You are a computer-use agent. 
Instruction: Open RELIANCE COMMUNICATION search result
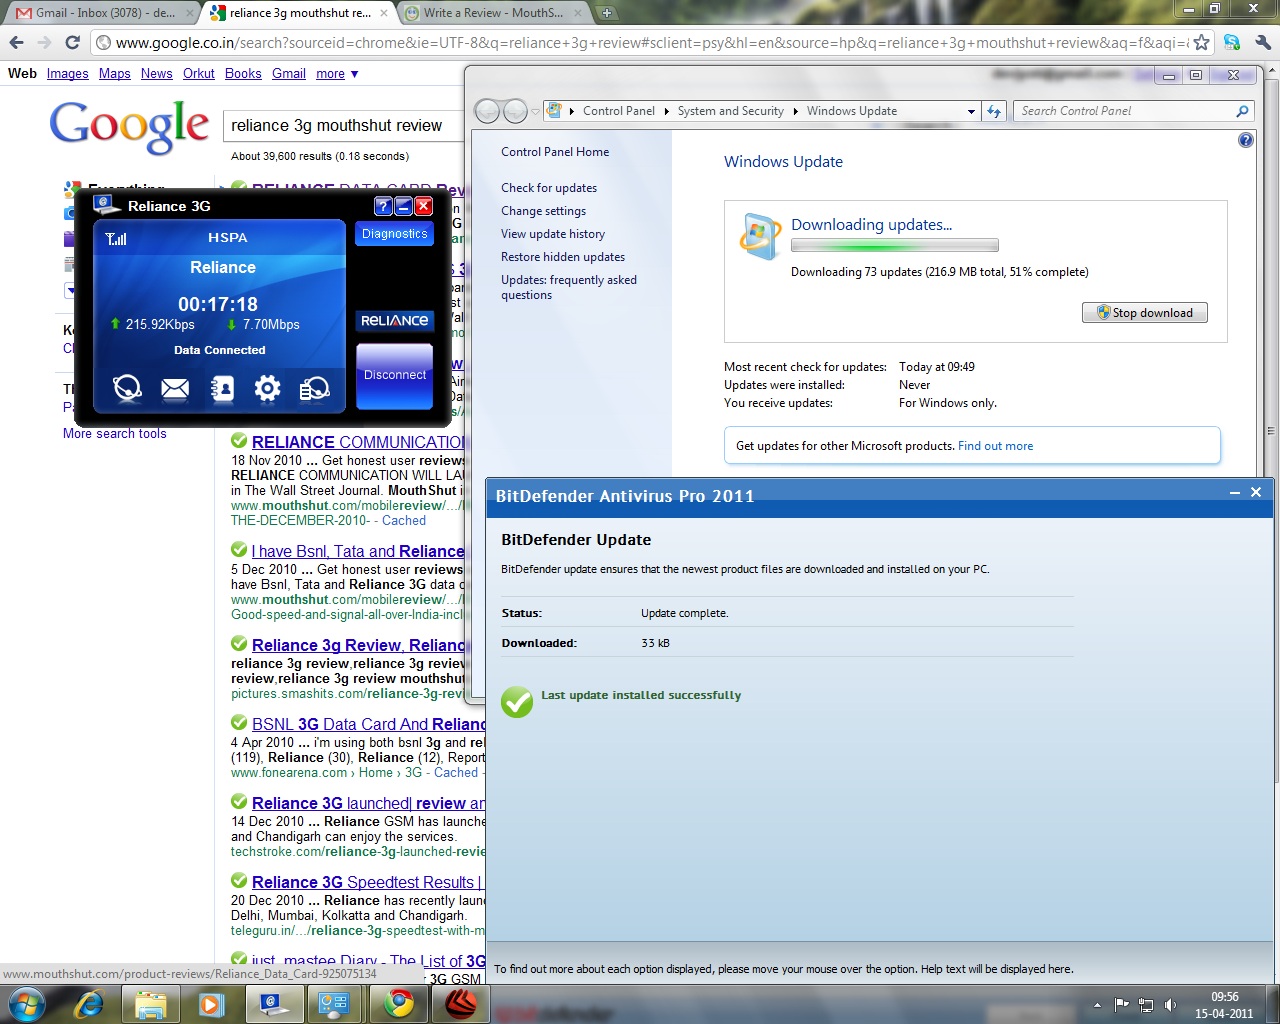point(358,442)
